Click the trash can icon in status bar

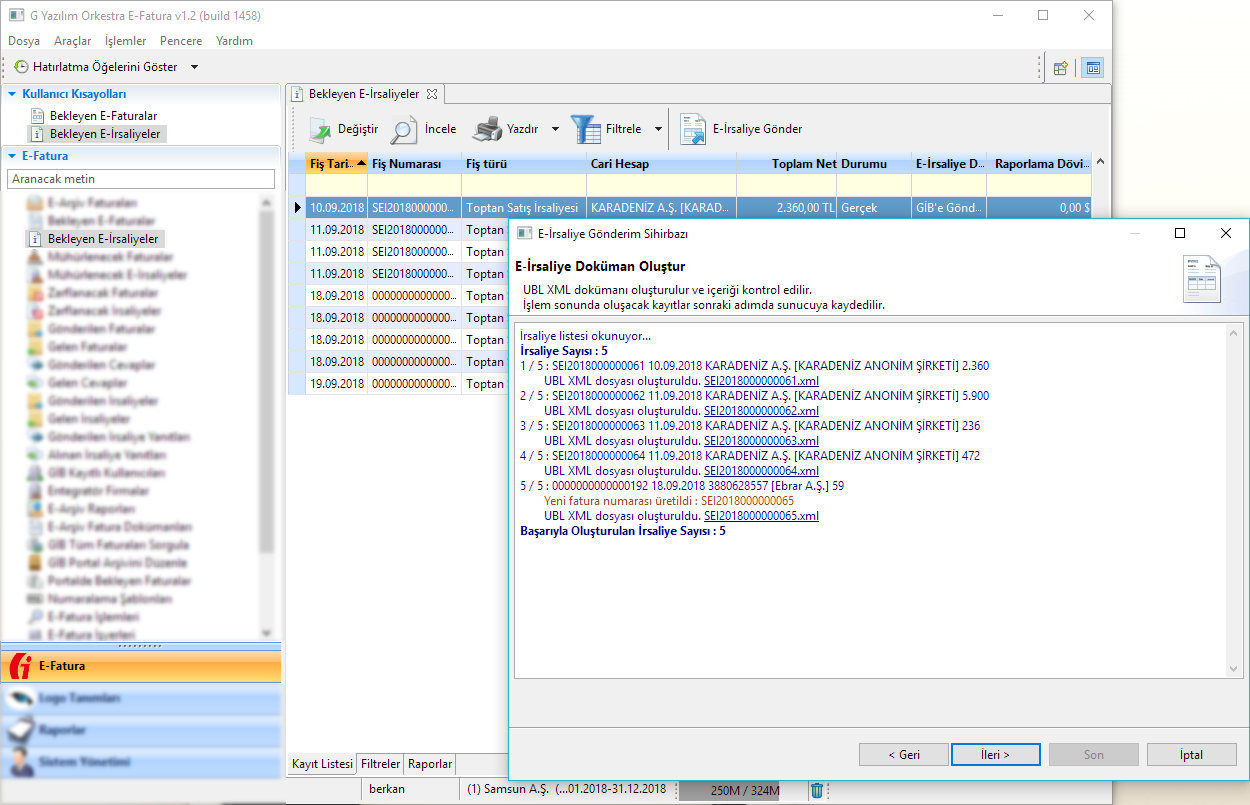click(817, 790)
